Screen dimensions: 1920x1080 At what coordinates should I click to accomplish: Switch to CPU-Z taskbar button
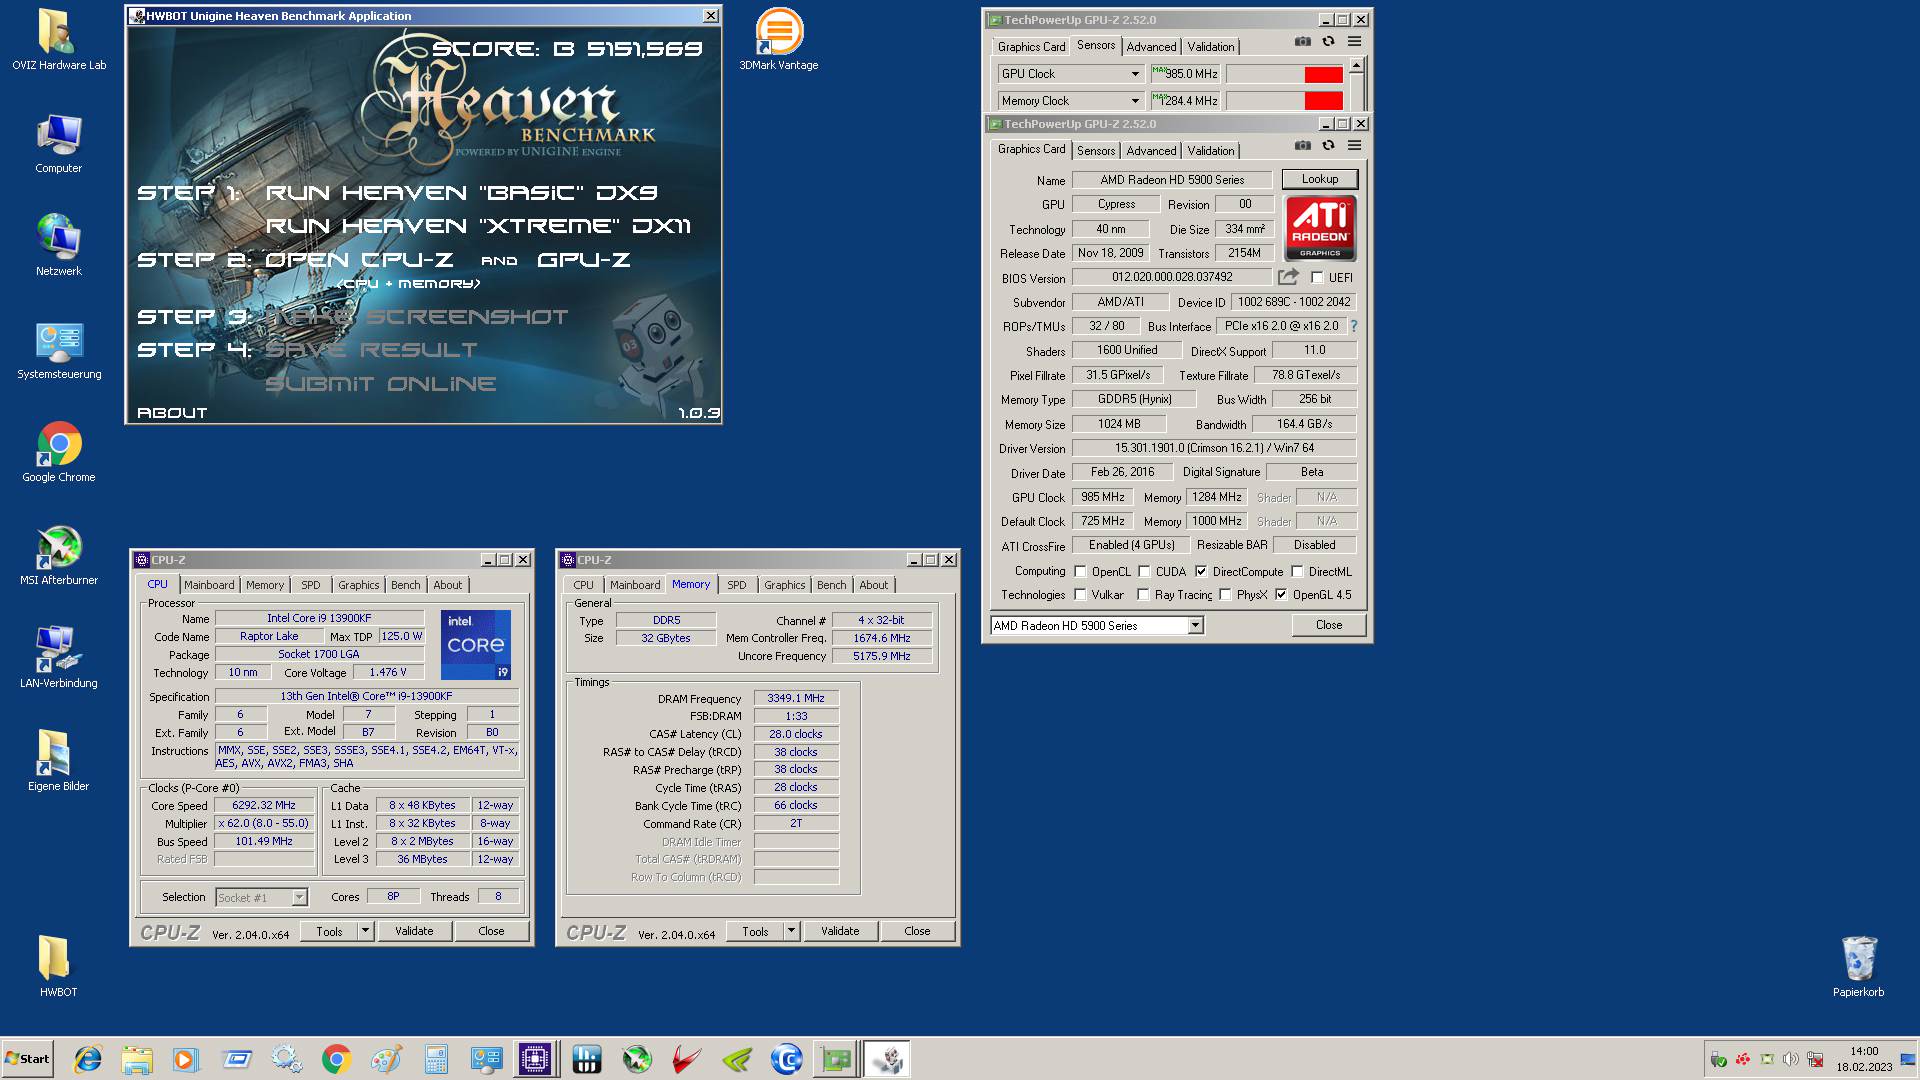535,1059
